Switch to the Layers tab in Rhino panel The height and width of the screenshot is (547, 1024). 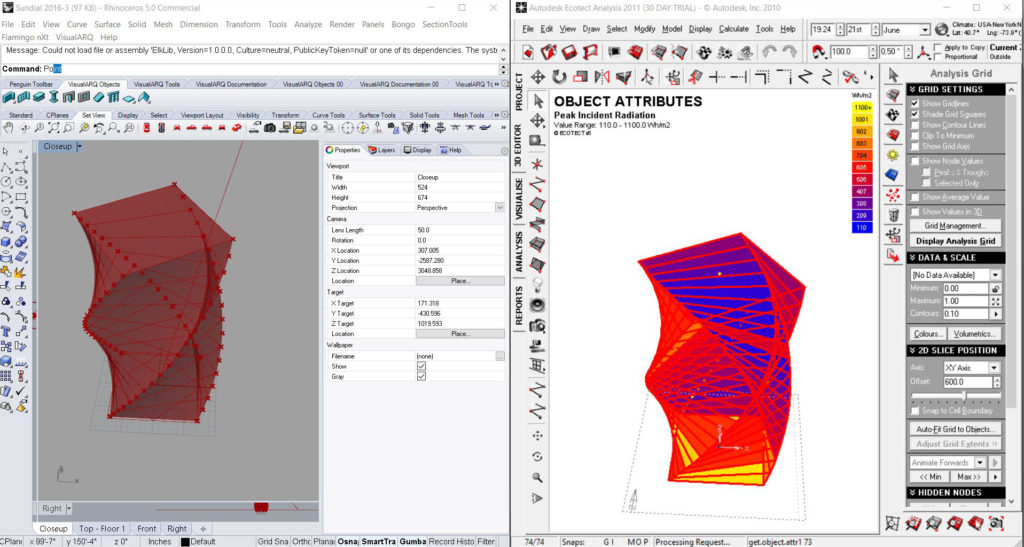382,150
